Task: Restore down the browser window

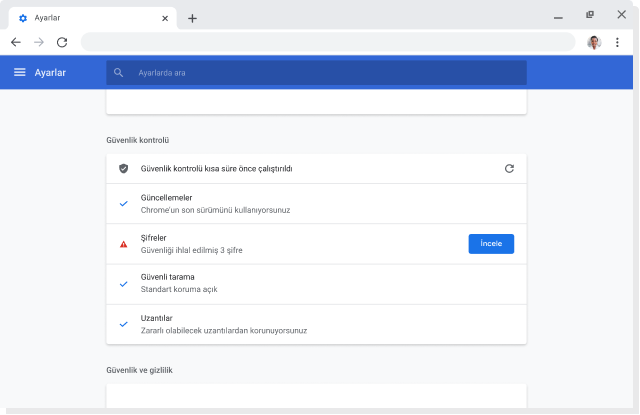Action: click(x=590, y=15)
